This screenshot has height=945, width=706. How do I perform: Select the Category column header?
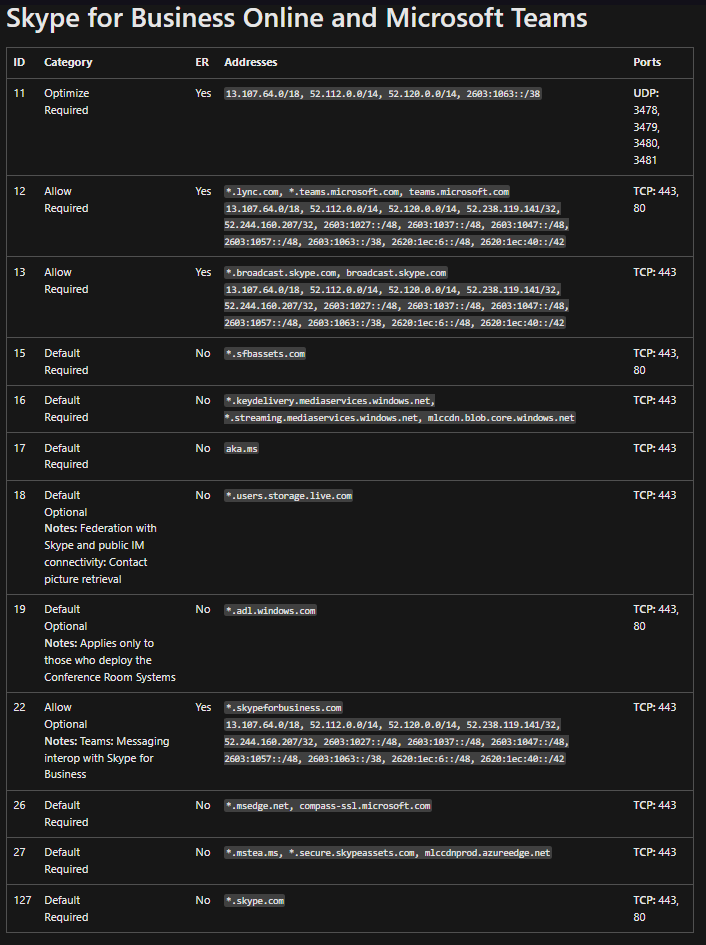point(68,62)
